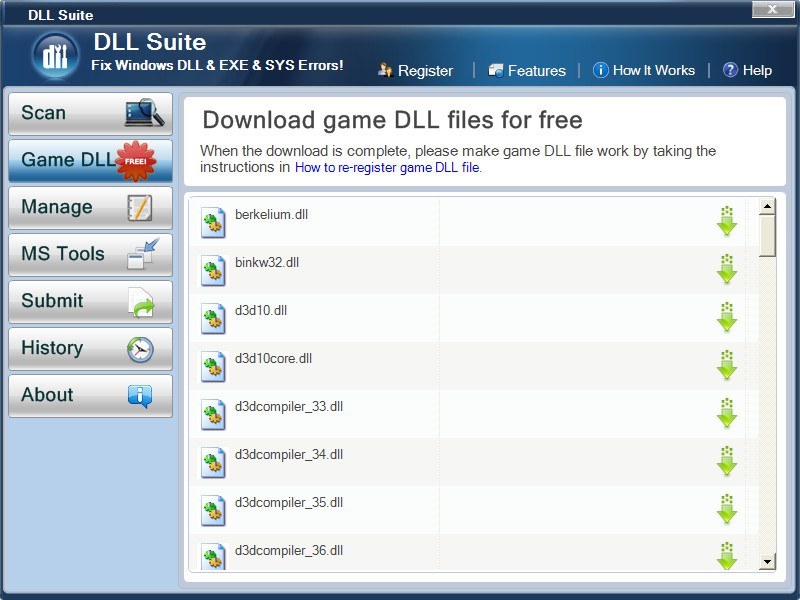The image size is (800, 600).
Task: Download d3dcompiler_35.dll with green arrow
Action: tap(727, 509)
